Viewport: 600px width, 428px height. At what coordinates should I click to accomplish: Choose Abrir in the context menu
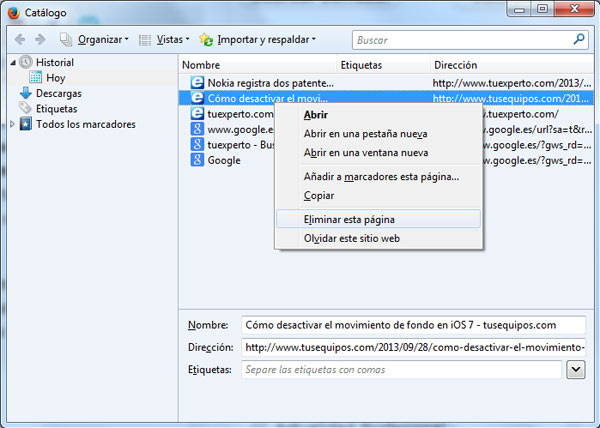click(378, 115)
